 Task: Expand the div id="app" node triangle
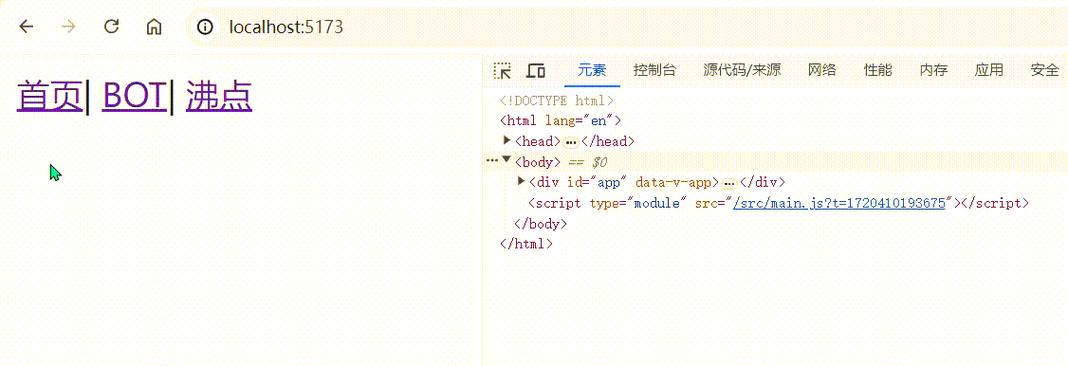click(522, 181)
